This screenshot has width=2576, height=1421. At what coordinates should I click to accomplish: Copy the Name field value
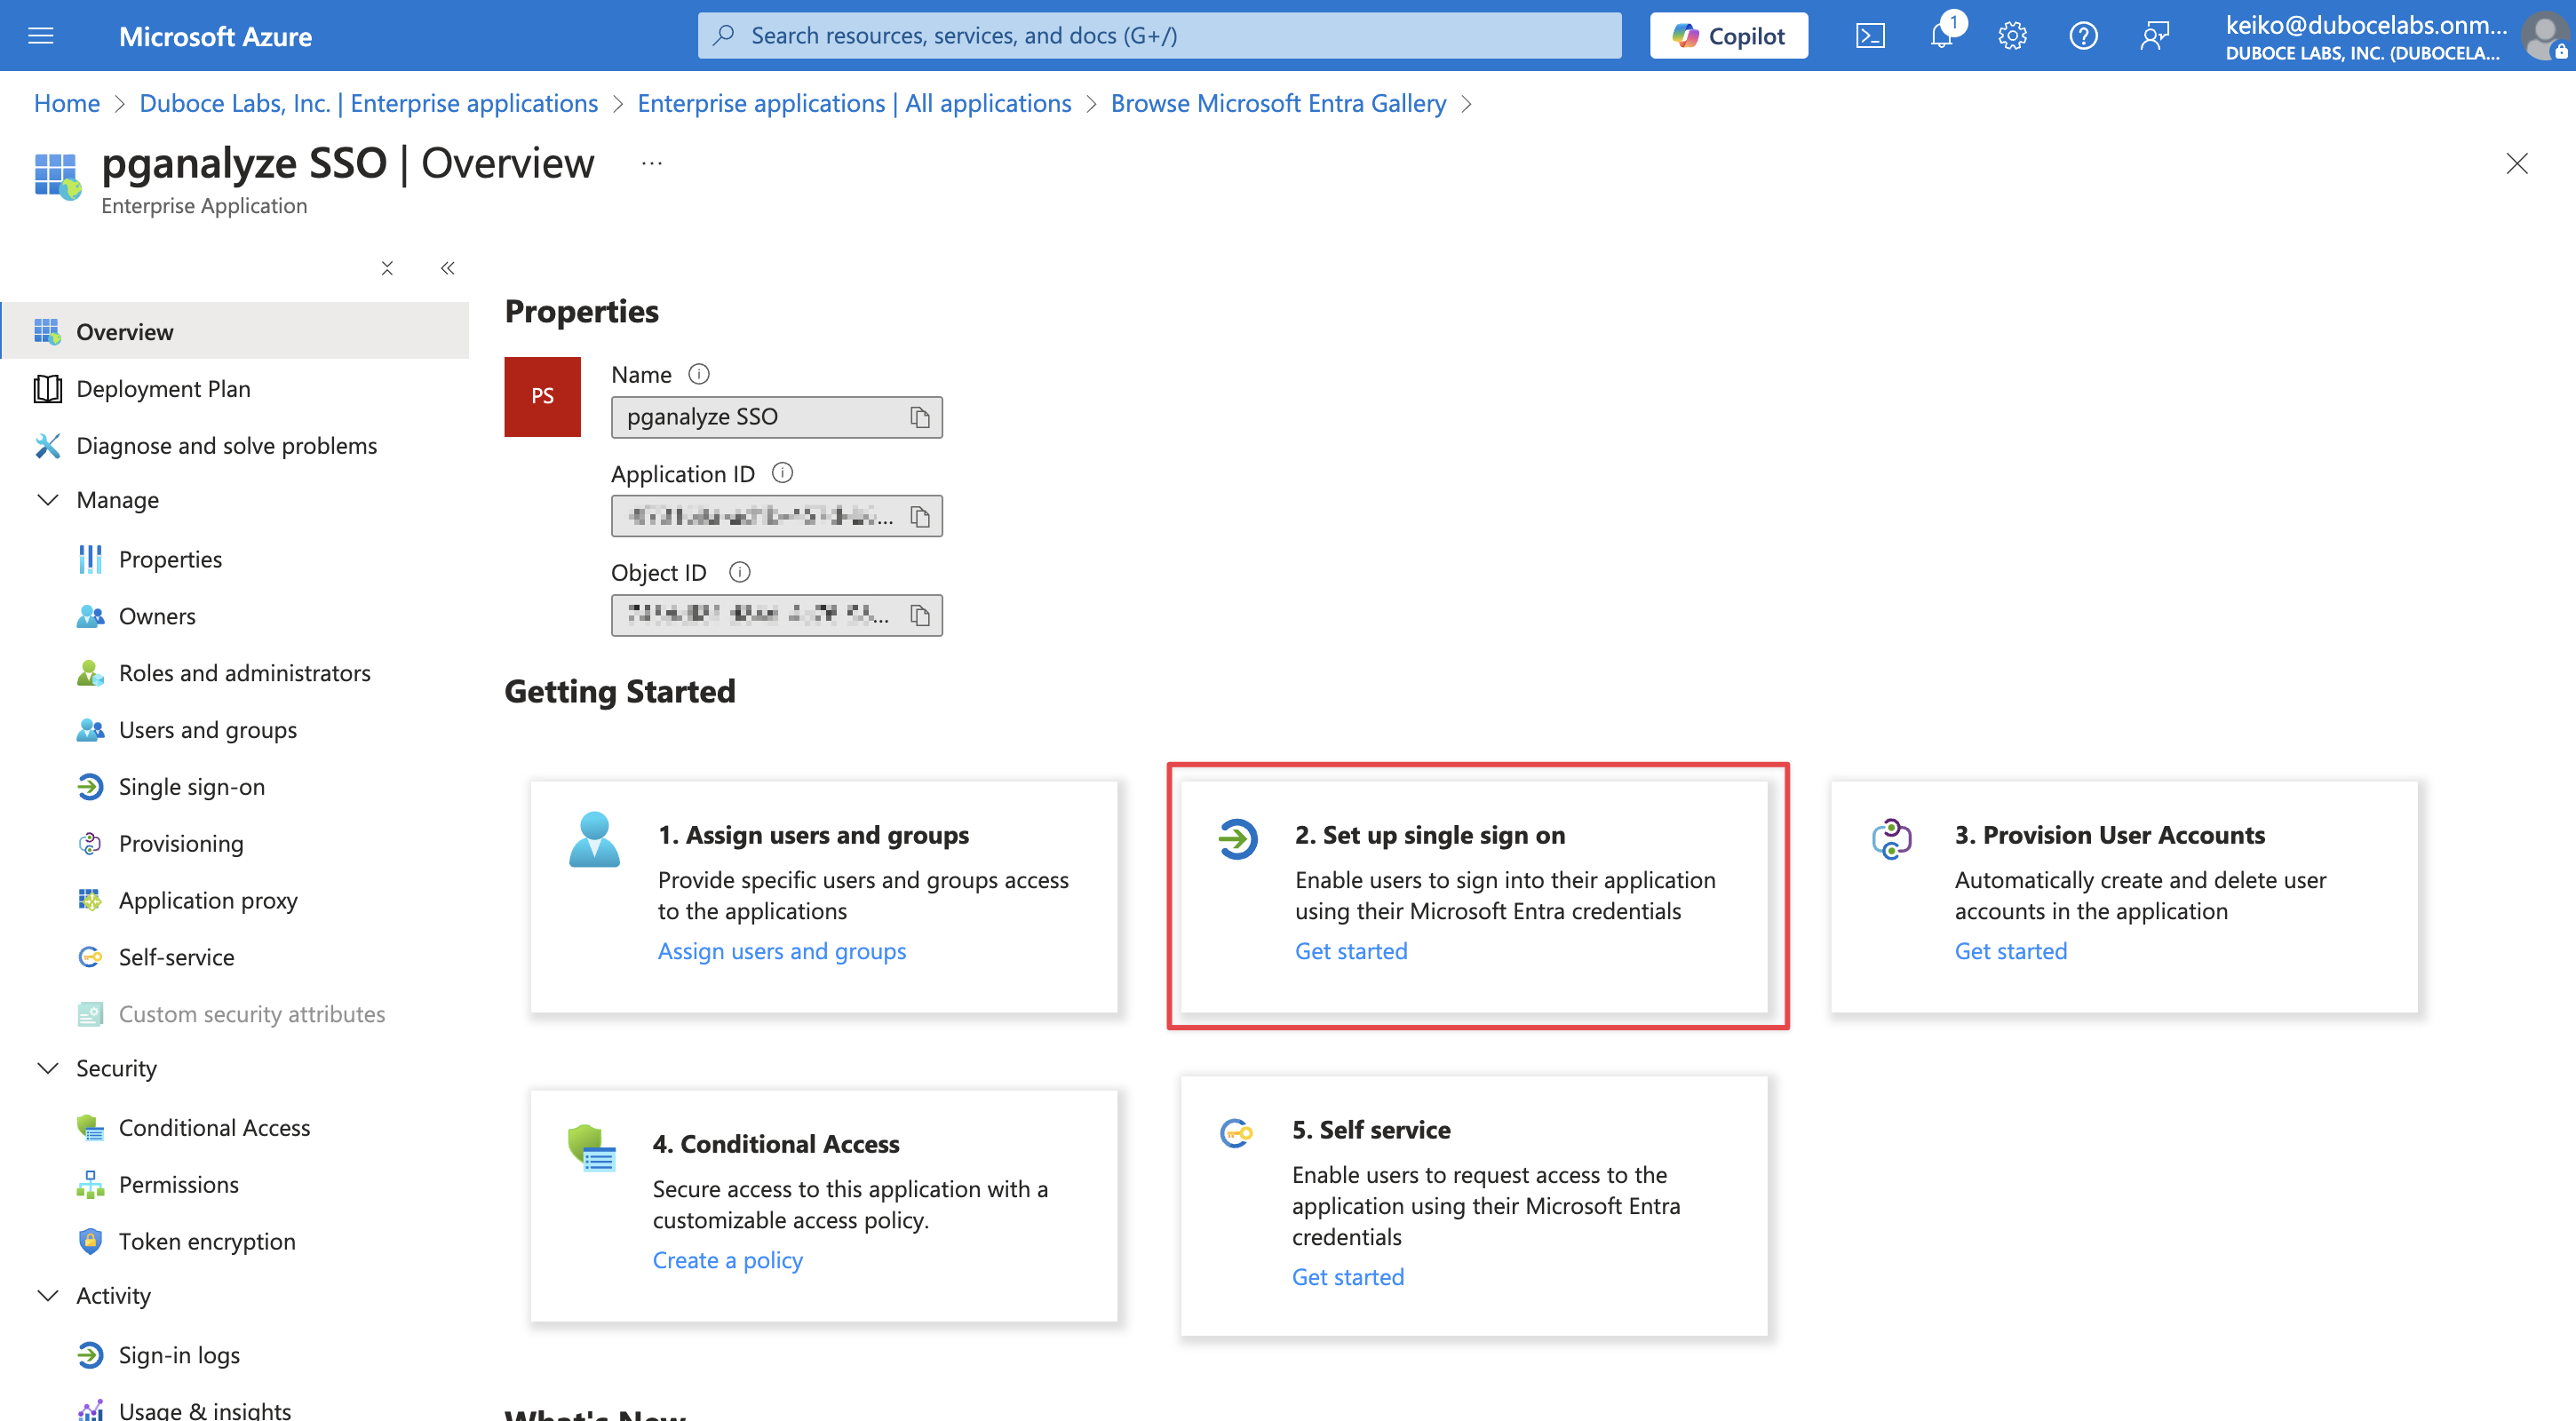pos(920,417)
